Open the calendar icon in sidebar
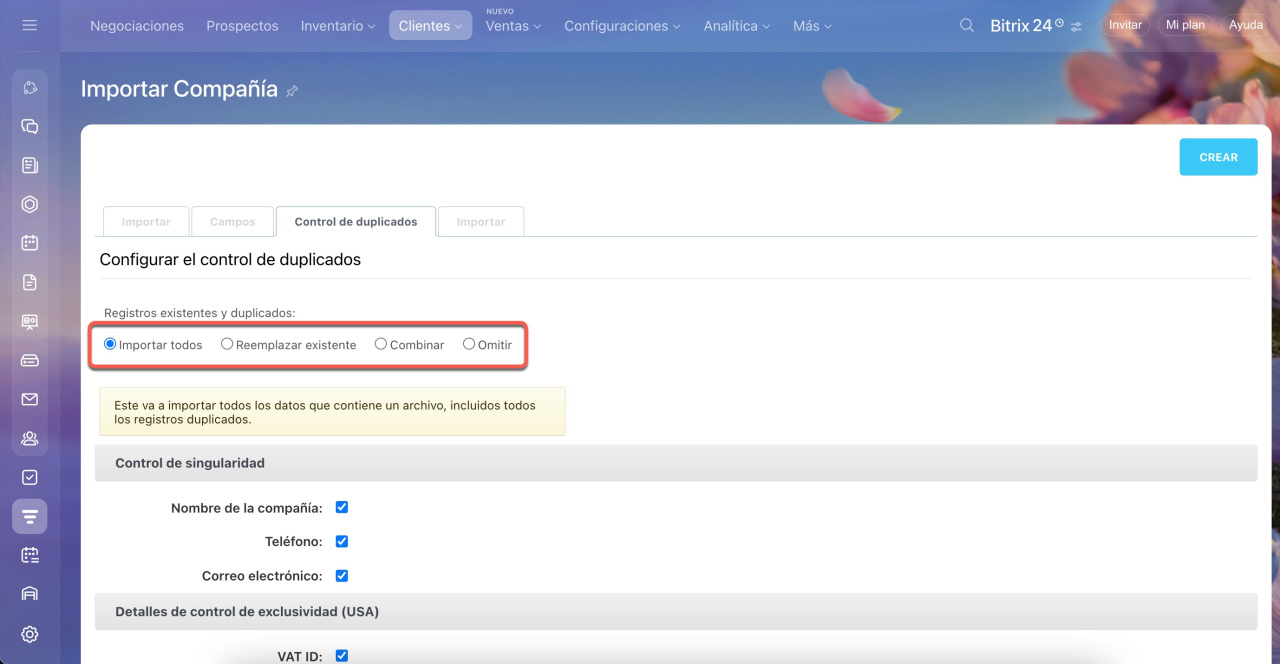The image size is (1280, 664). tap(30, 243)
